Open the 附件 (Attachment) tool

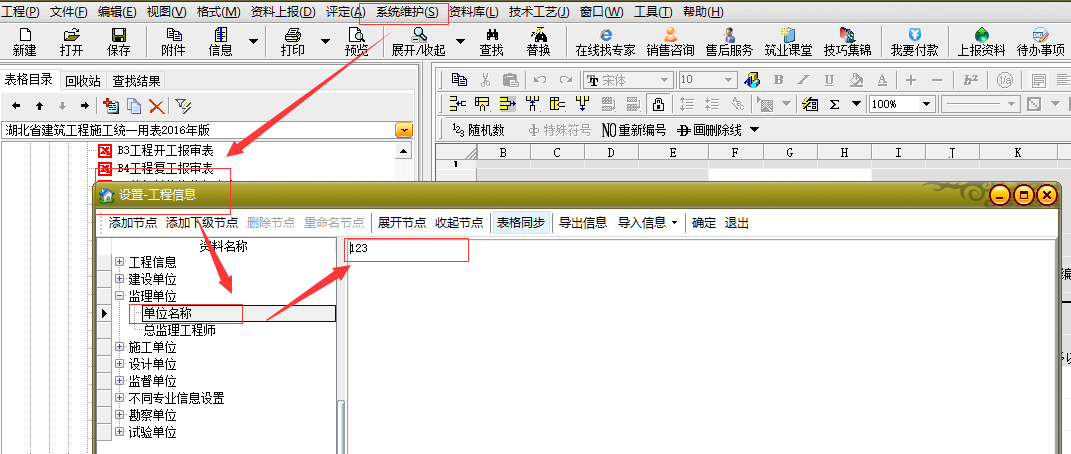173,41
